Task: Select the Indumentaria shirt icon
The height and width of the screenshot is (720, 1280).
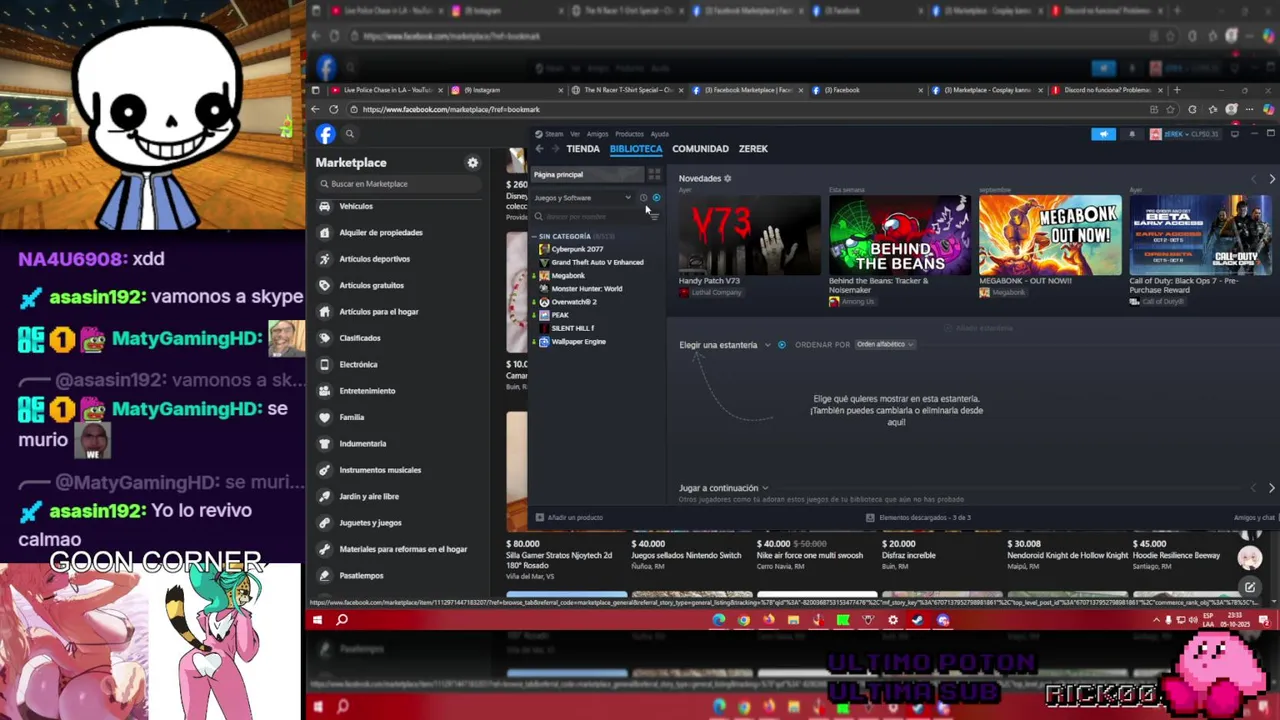Action: coord(324,443)
